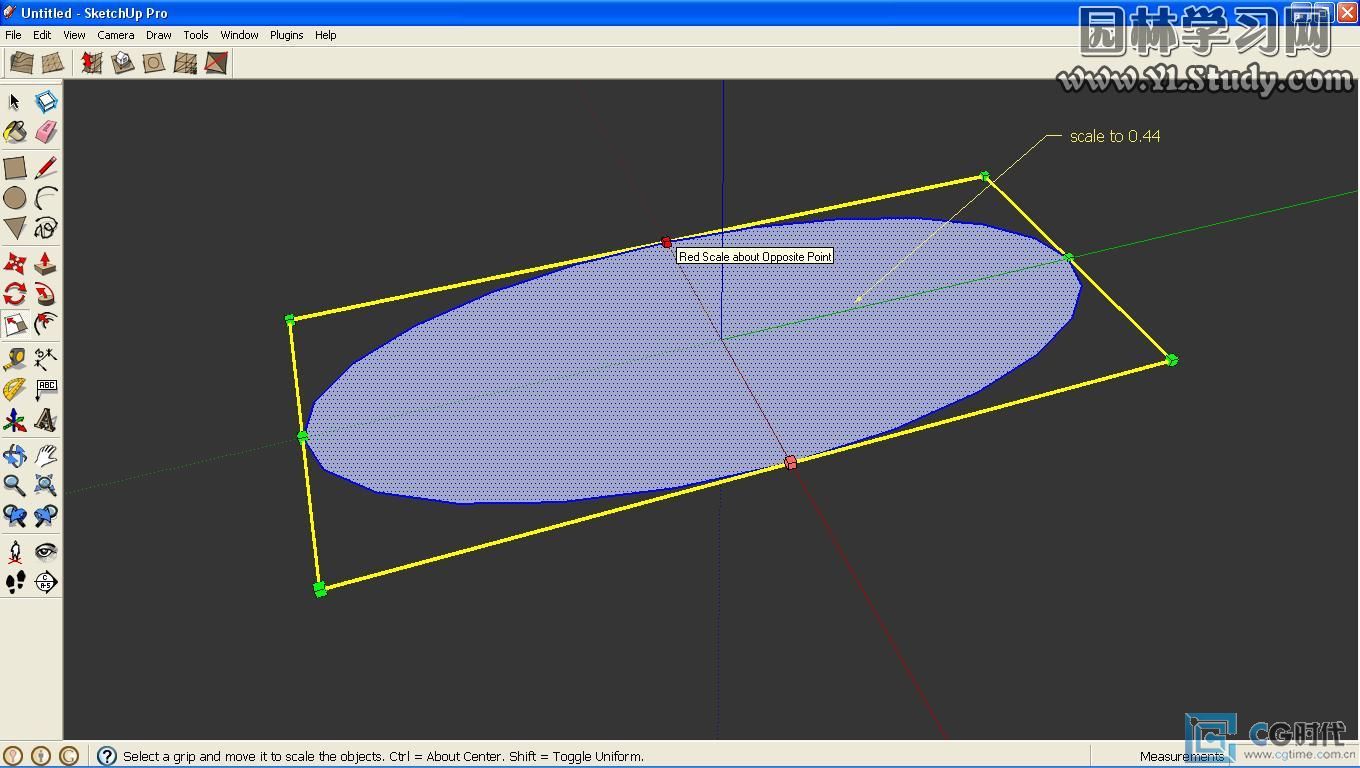The width and height of the screenshot is (1360, 768).
Task: Select the Follow Me tool
Action: tap(46, 294)
